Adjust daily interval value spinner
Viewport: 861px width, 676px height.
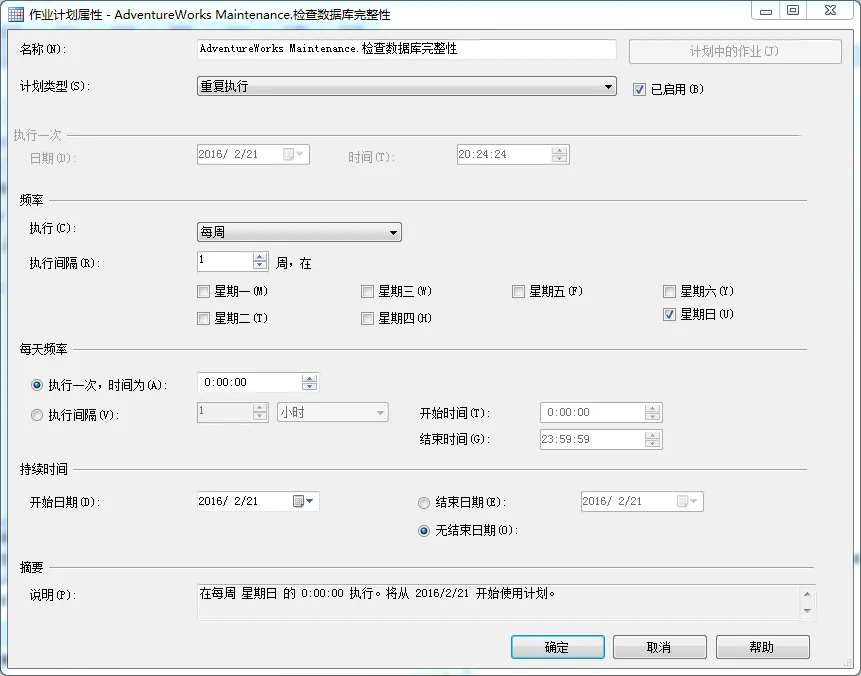click(x=260, y=412)
